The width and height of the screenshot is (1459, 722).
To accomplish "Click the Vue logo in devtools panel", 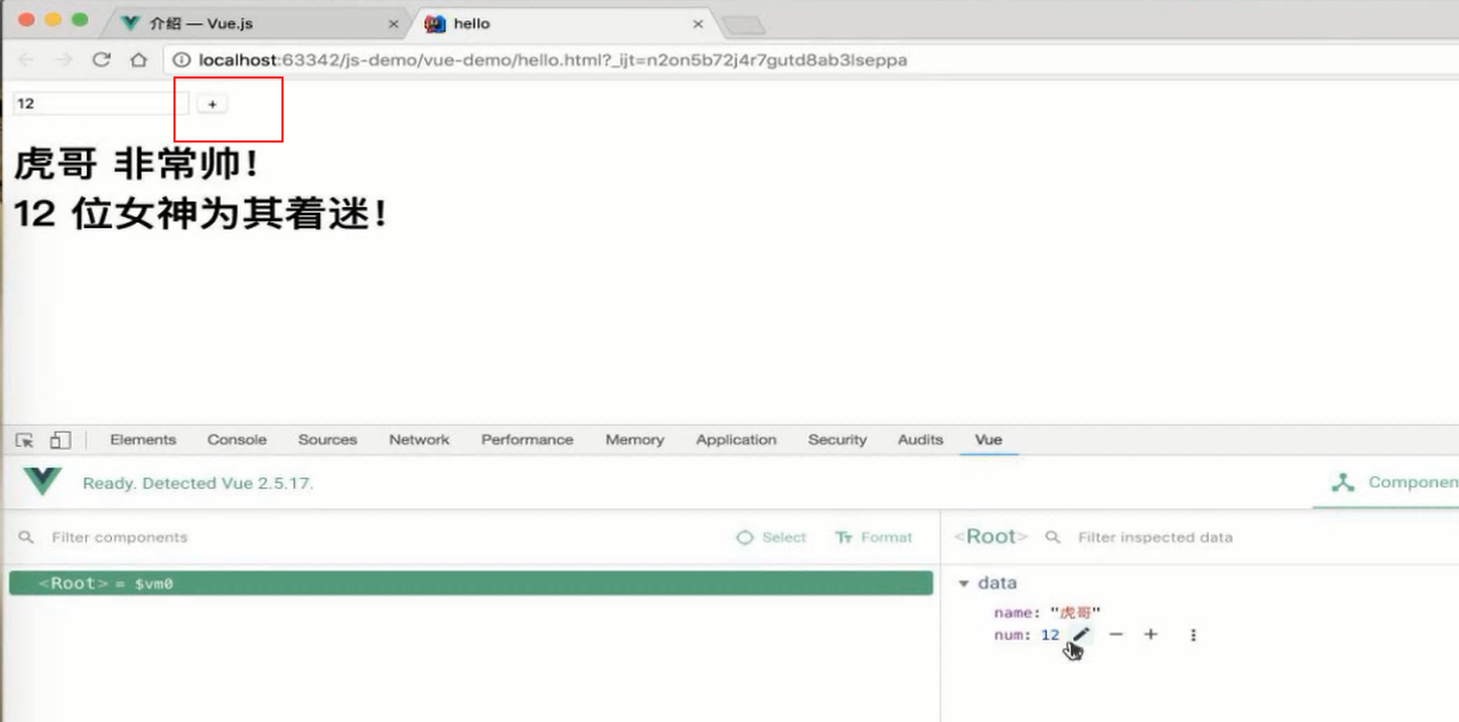I will click(x=43, y=482).
